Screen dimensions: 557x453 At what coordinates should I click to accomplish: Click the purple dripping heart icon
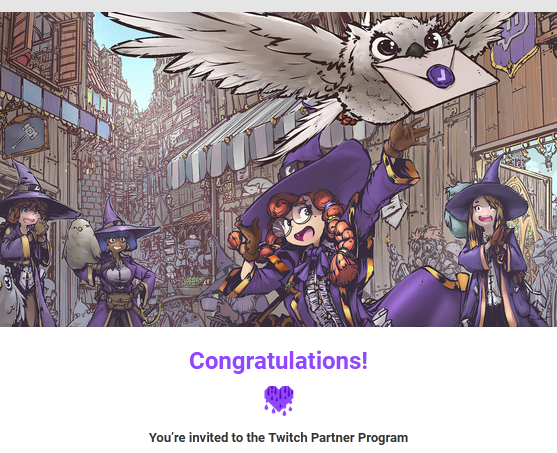point(278,400)
